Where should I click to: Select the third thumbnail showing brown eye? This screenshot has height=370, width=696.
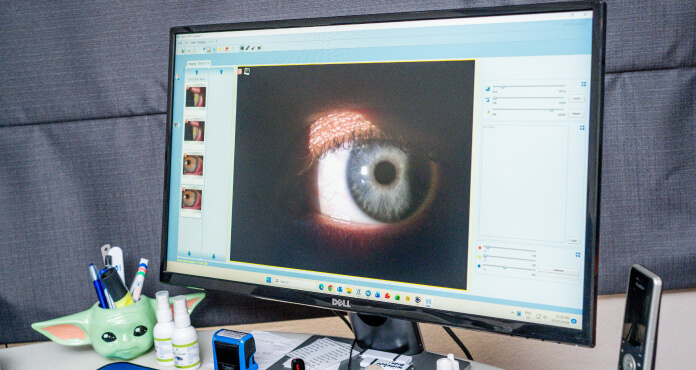click(x=193, y=165)
